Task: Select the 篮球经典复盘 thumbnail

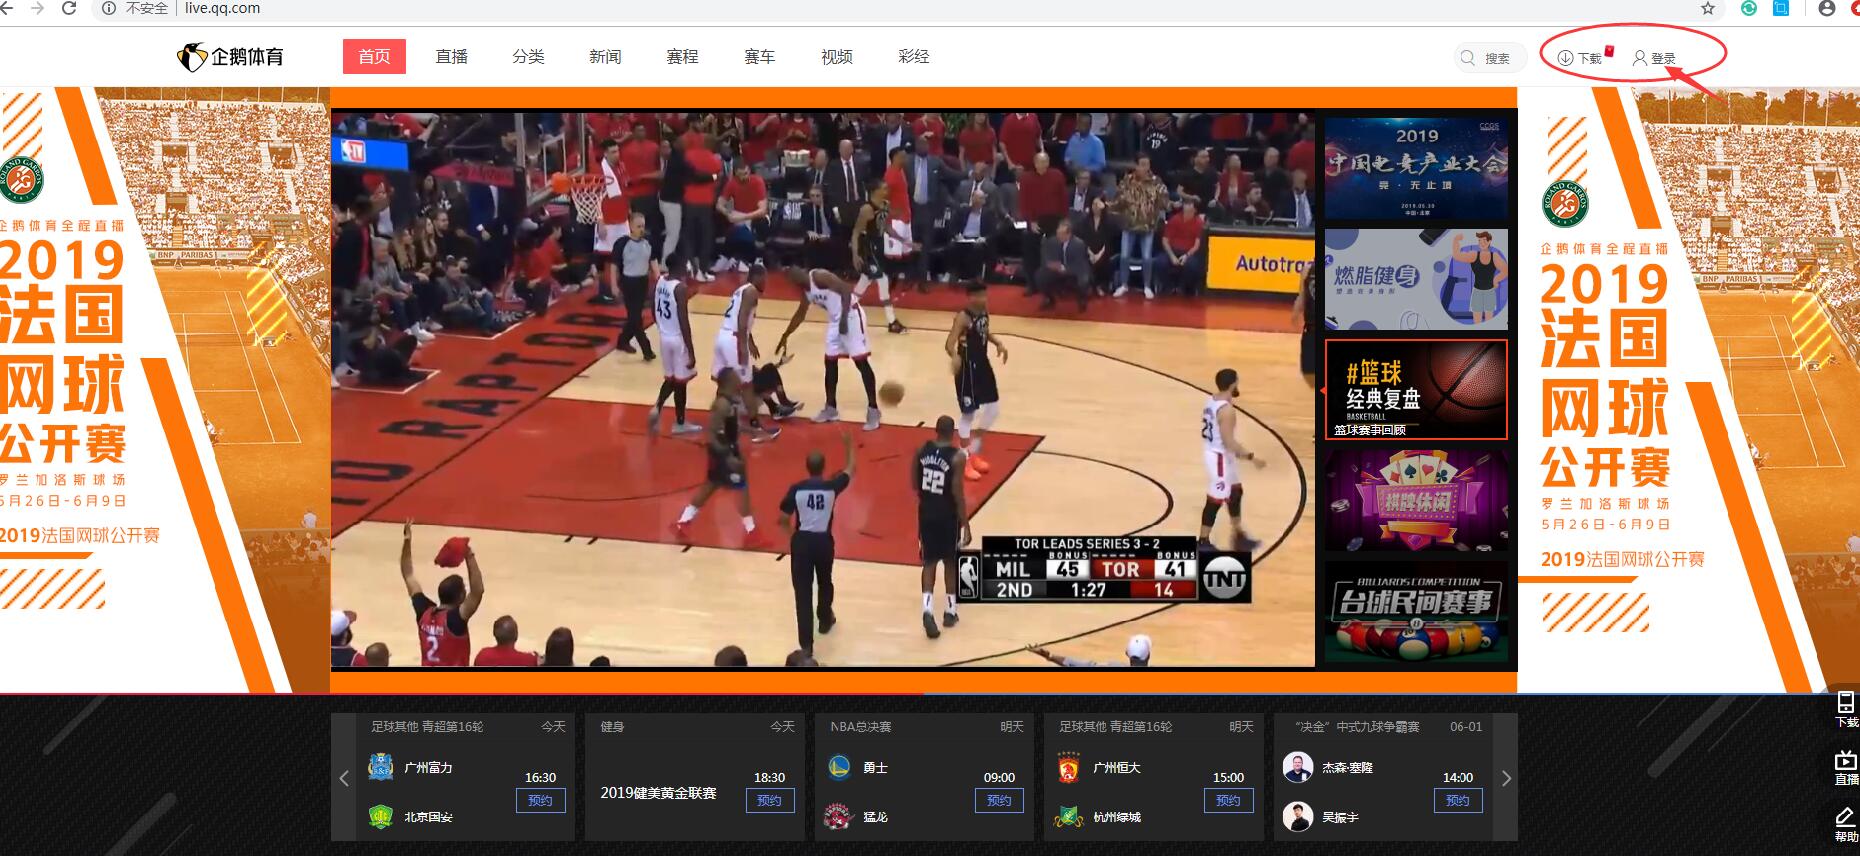Action: tap(1416, 389)
